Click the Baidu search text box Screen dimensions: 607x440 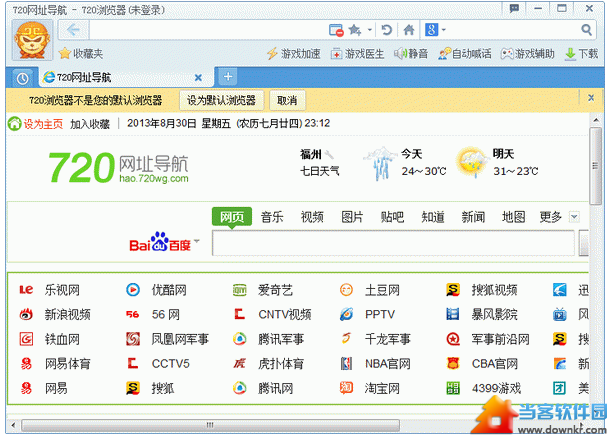tap(393, 243)
